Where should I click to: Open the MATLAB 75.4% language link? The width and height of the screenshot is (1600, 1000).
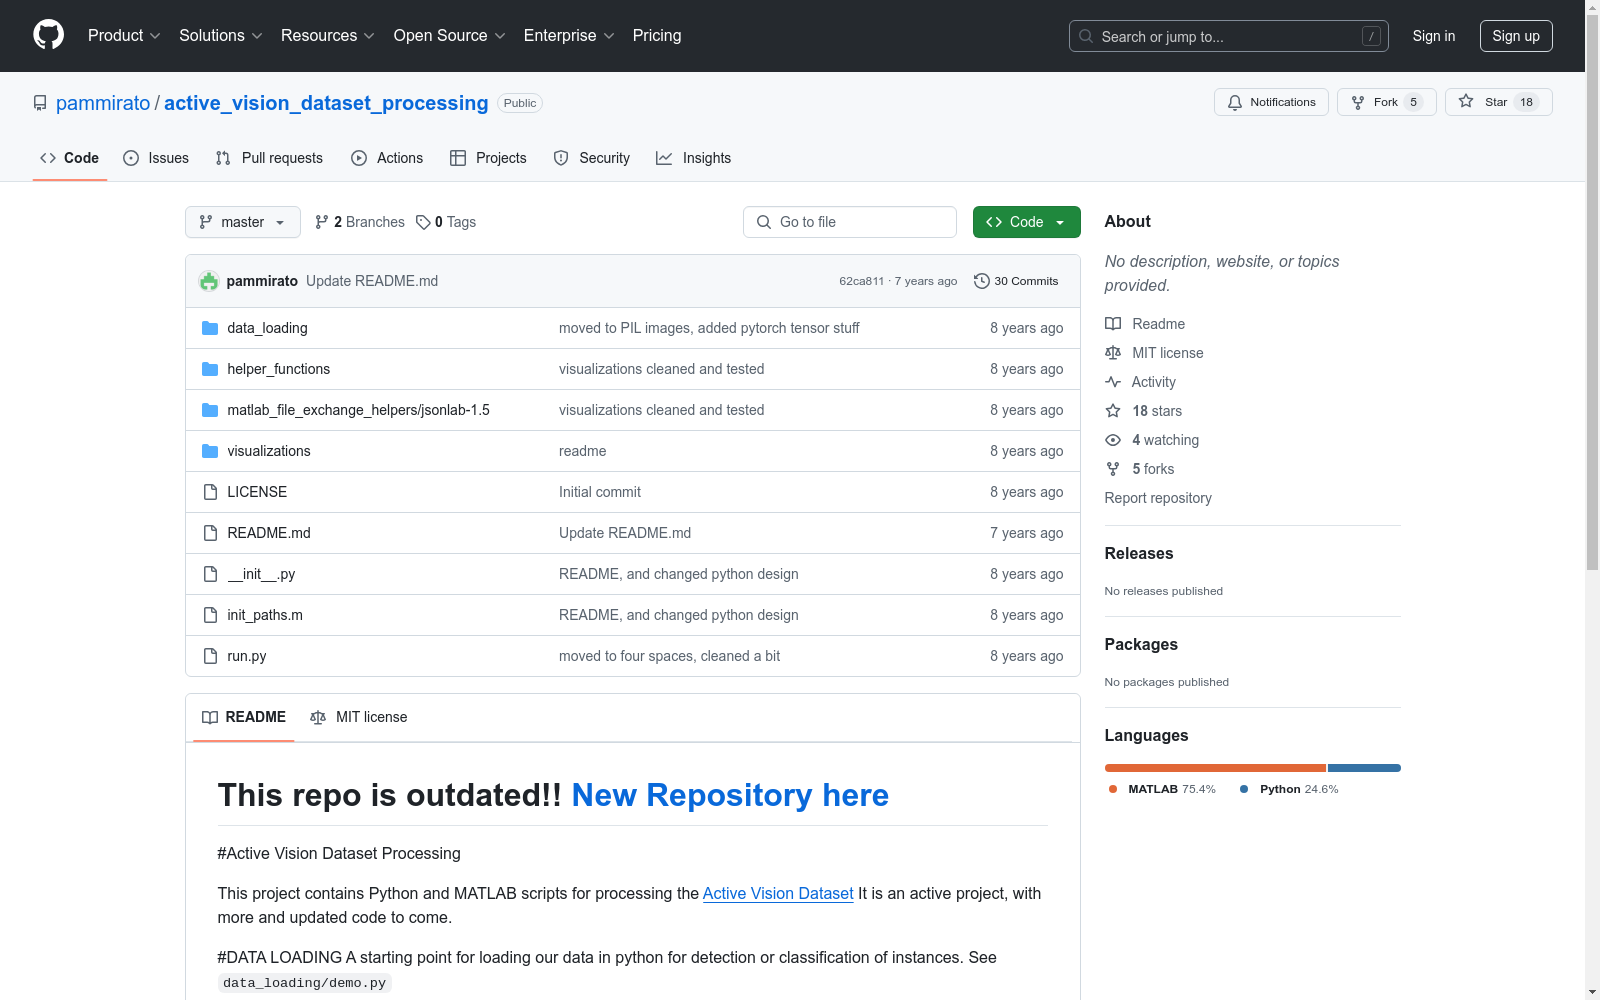point(1162,789)
